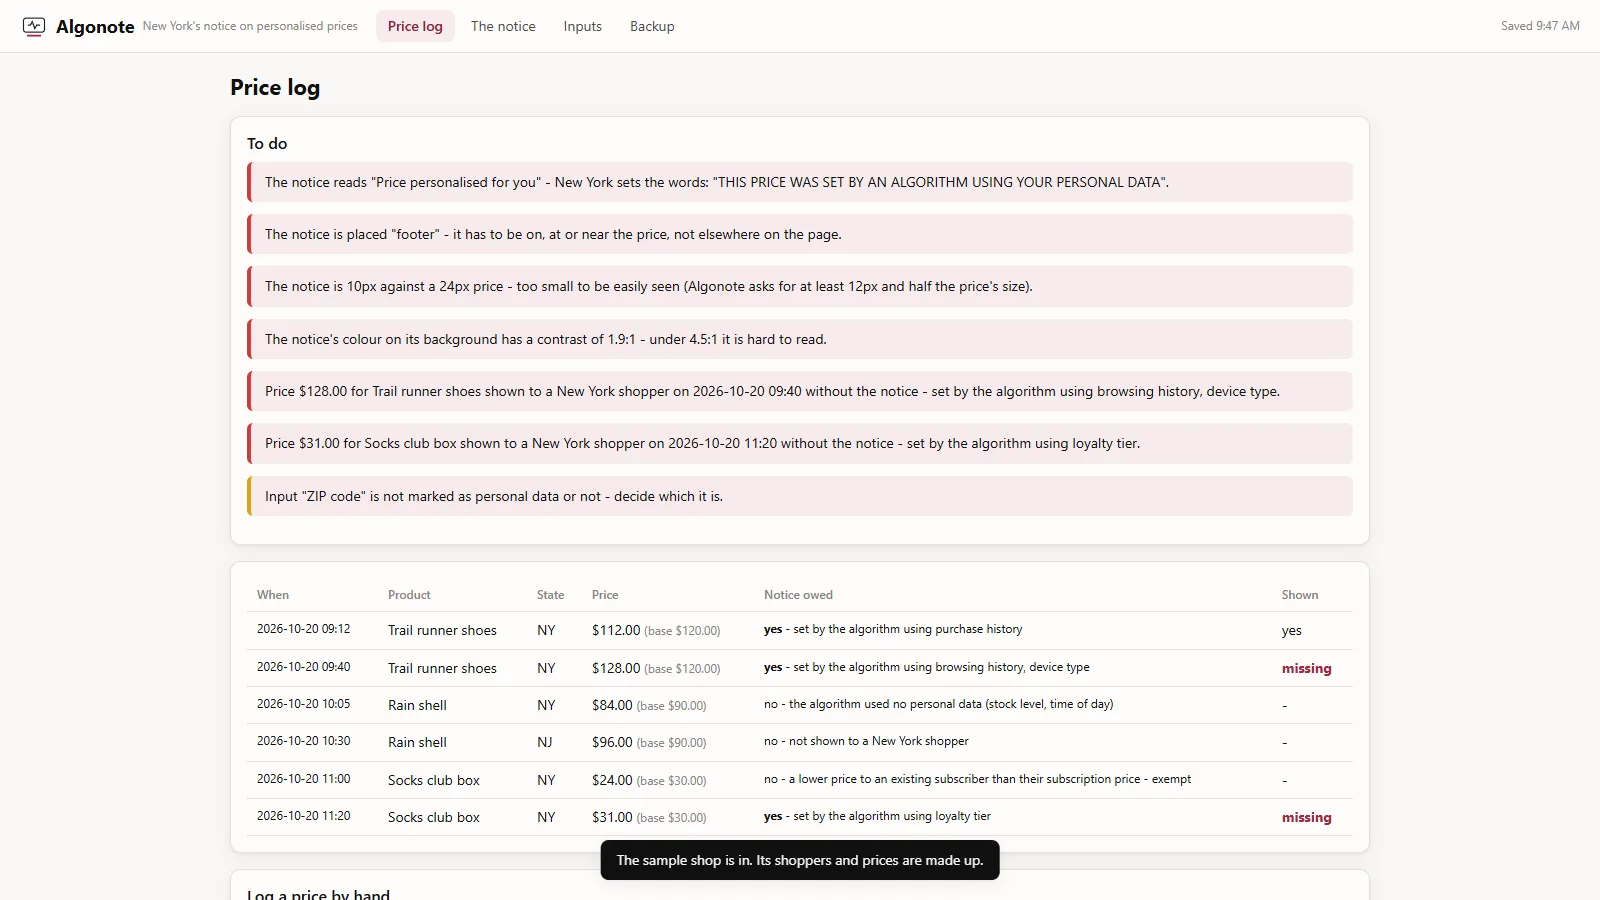
Task: Open the Price log tab
Action: (415, 26)
